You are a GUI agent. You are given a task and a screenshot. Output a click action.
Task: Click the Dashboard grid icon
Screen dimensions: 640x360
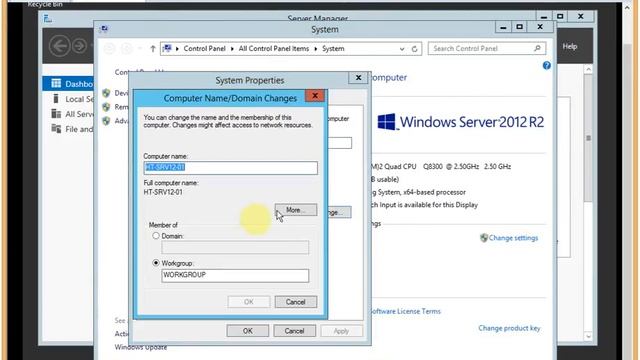click(56, 84)
